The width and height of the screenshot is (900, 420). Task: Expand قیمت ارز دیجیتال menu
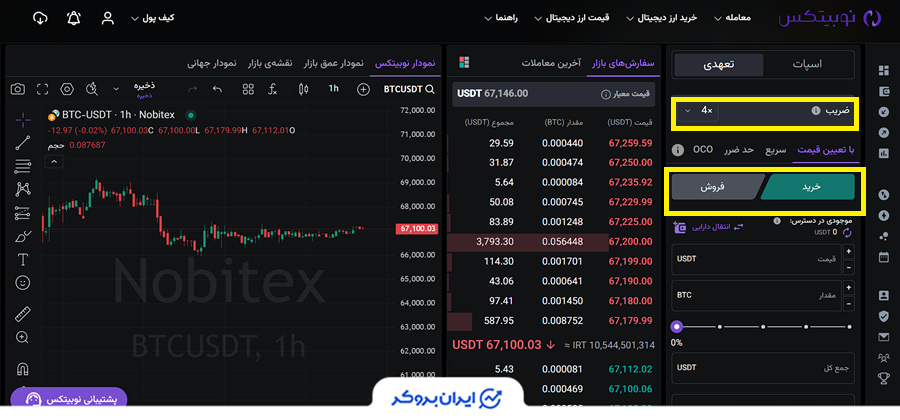tap(572, 18)
